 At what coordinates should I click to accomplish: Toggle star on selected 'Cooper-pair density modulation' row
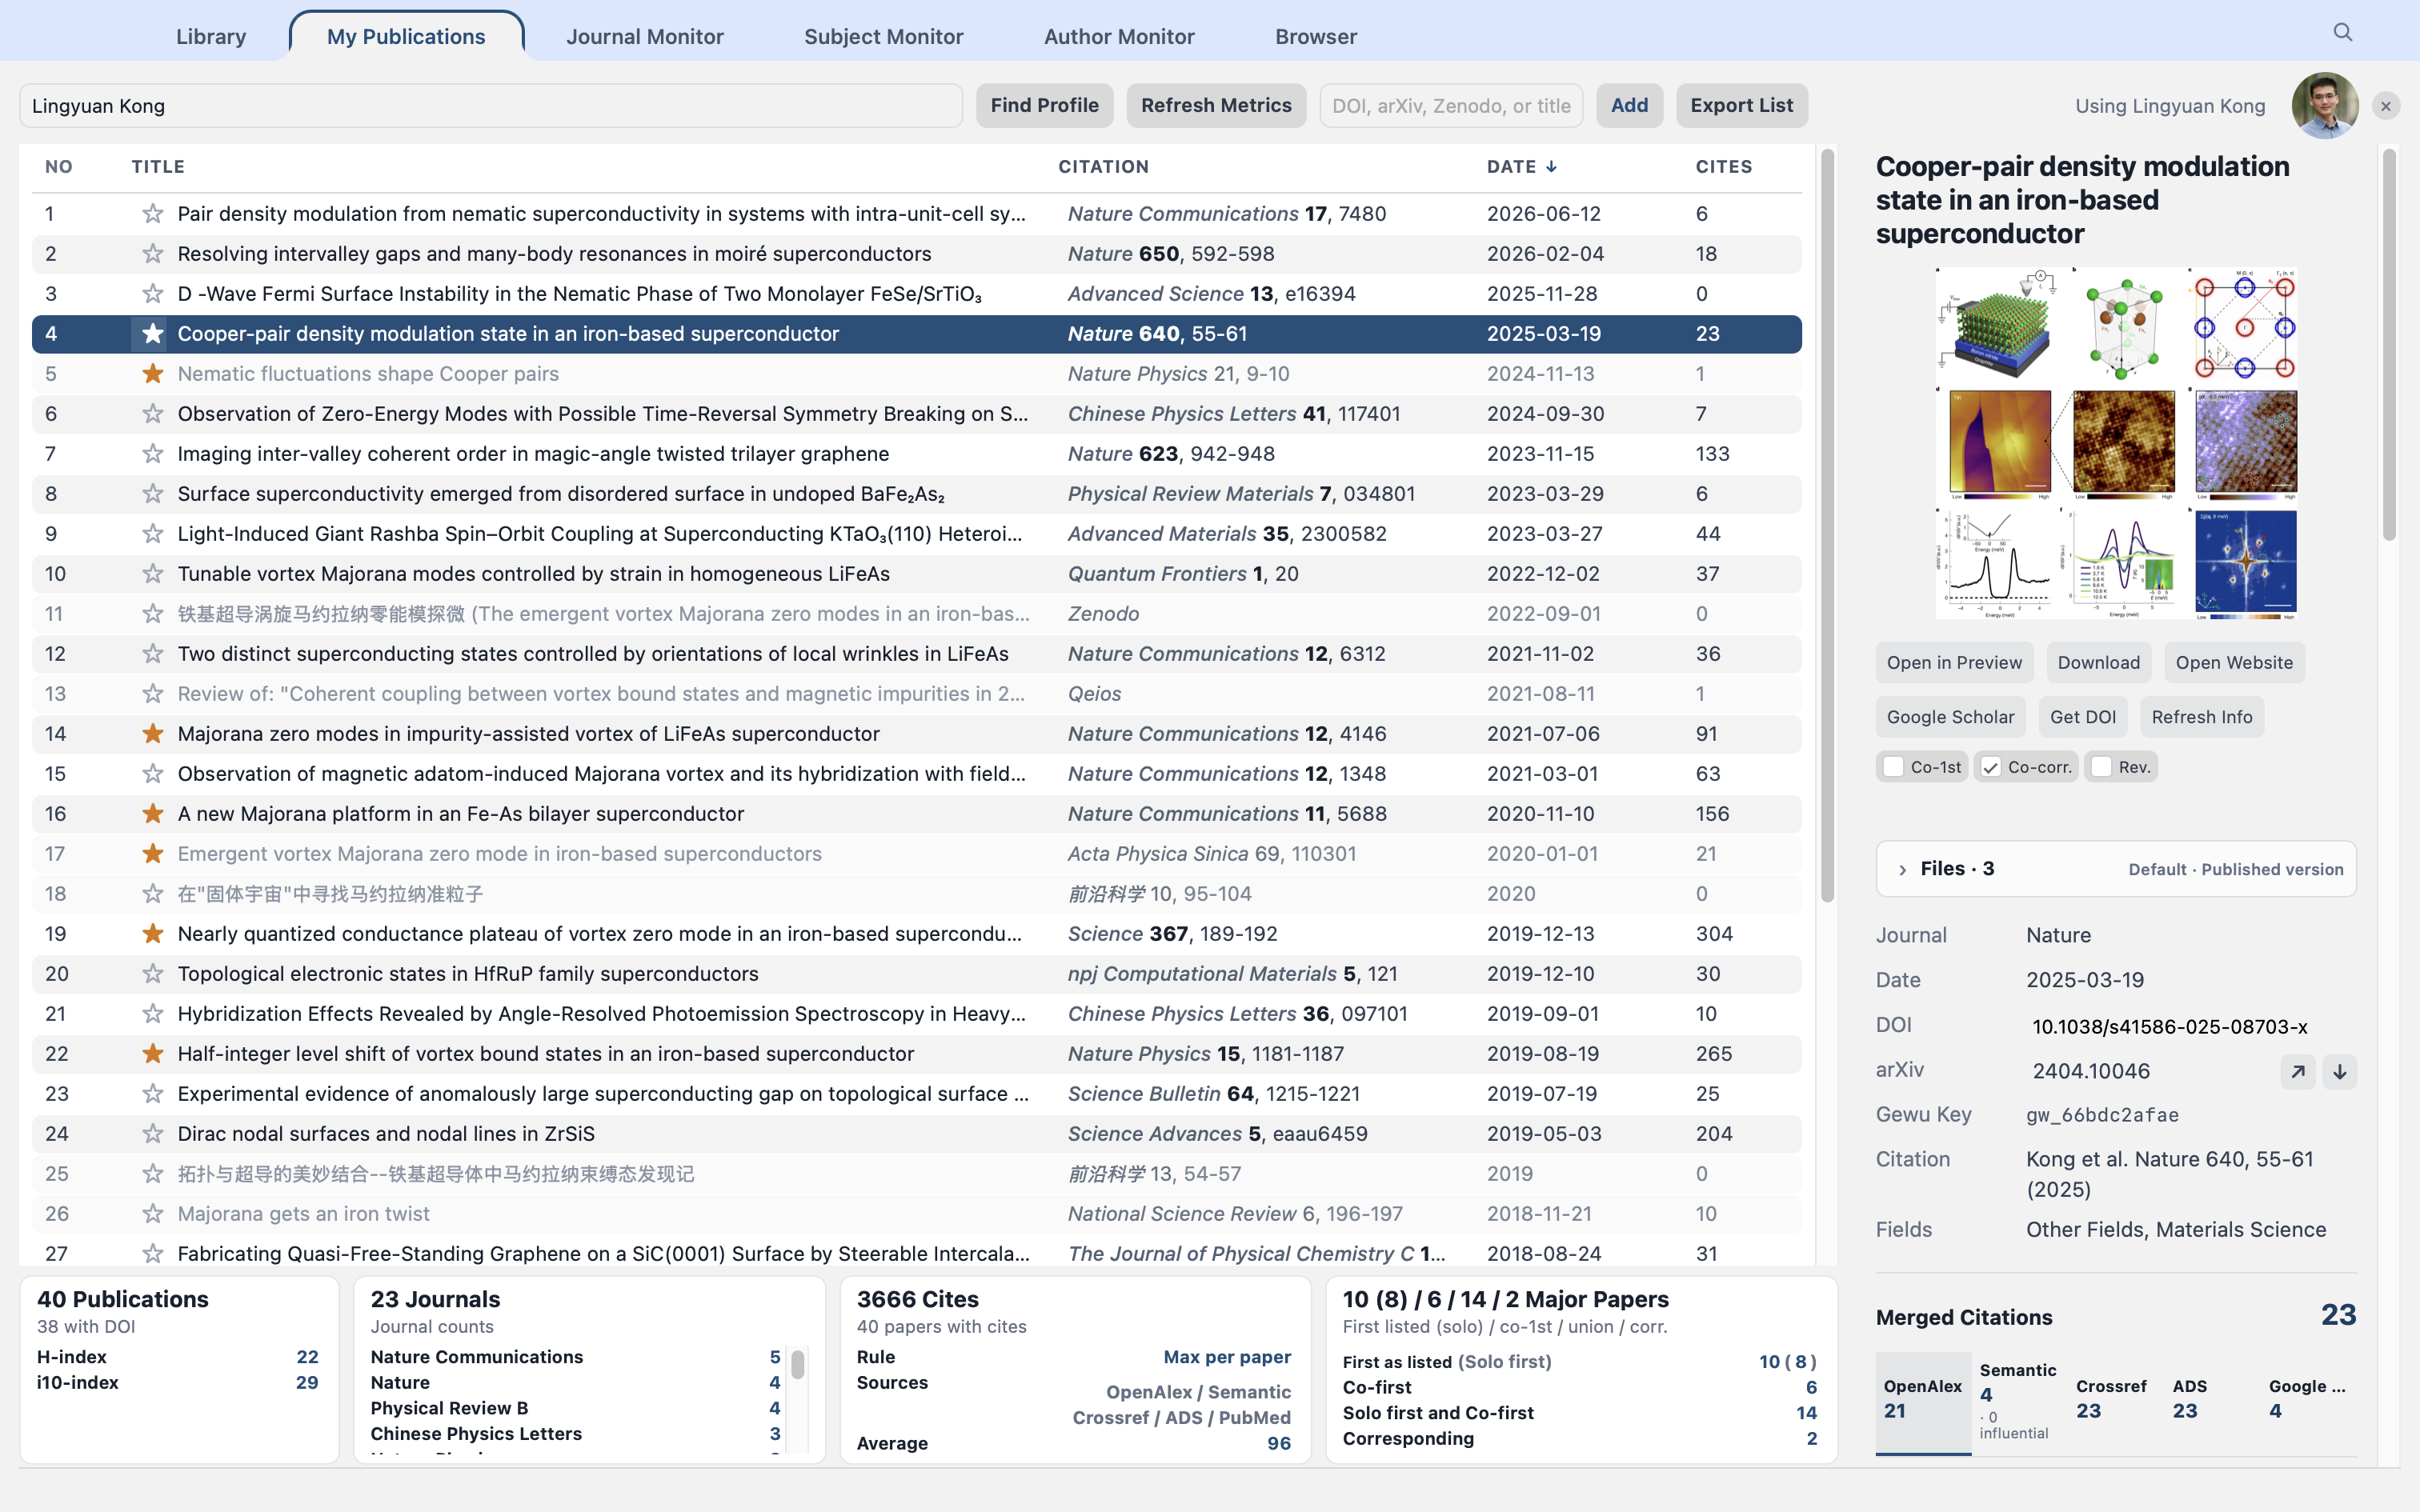pyautogui.click(x=152, y=334)
